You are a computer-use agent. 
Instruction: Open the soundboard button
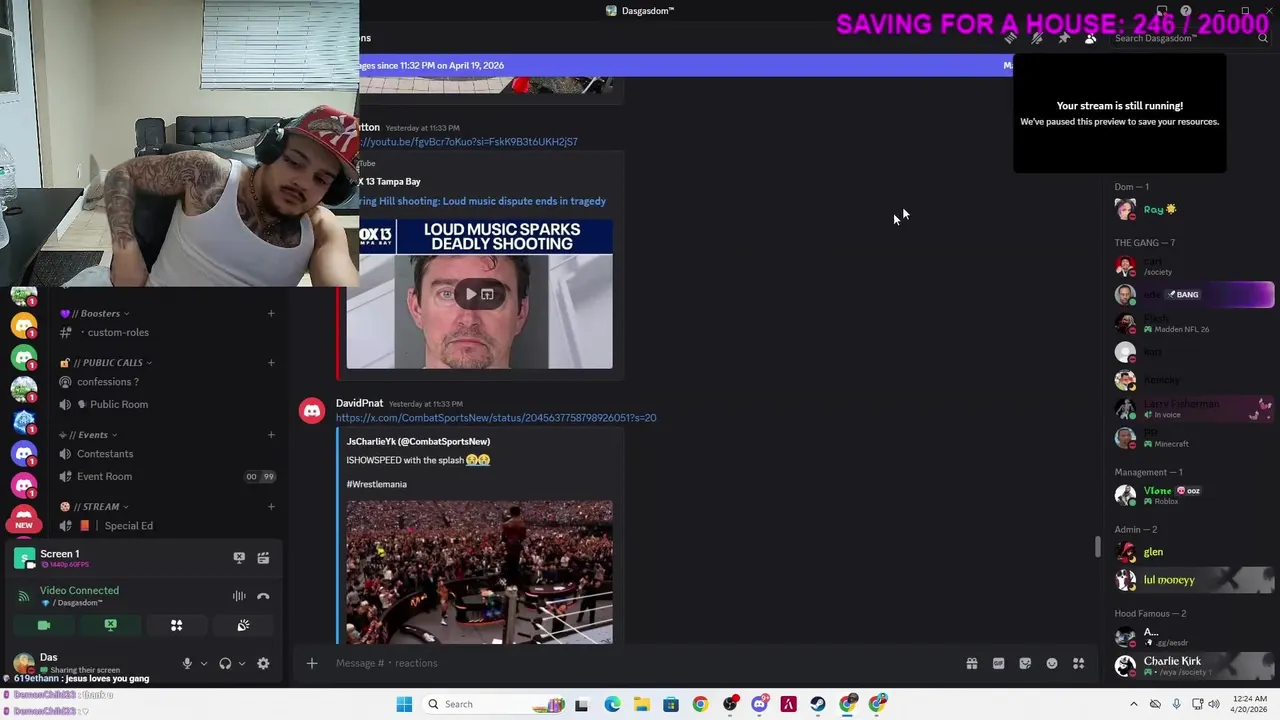pos(243,625)
